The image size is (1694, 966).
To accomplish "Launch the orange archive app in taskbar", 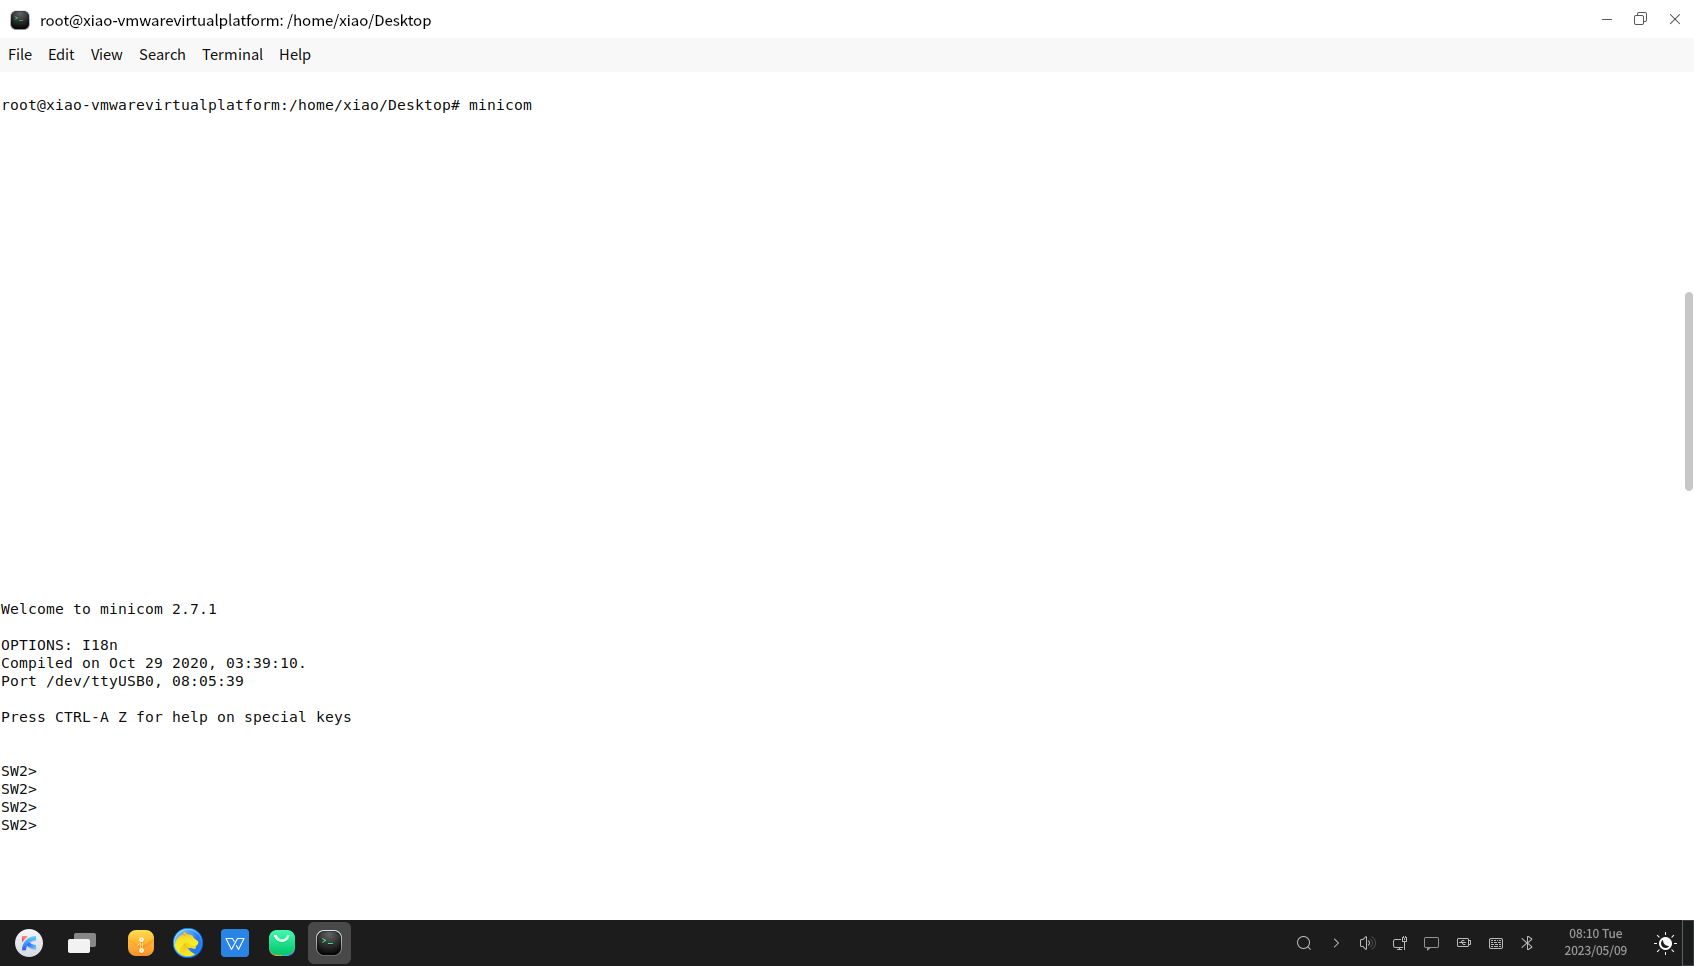I will (x=141, y=943).
